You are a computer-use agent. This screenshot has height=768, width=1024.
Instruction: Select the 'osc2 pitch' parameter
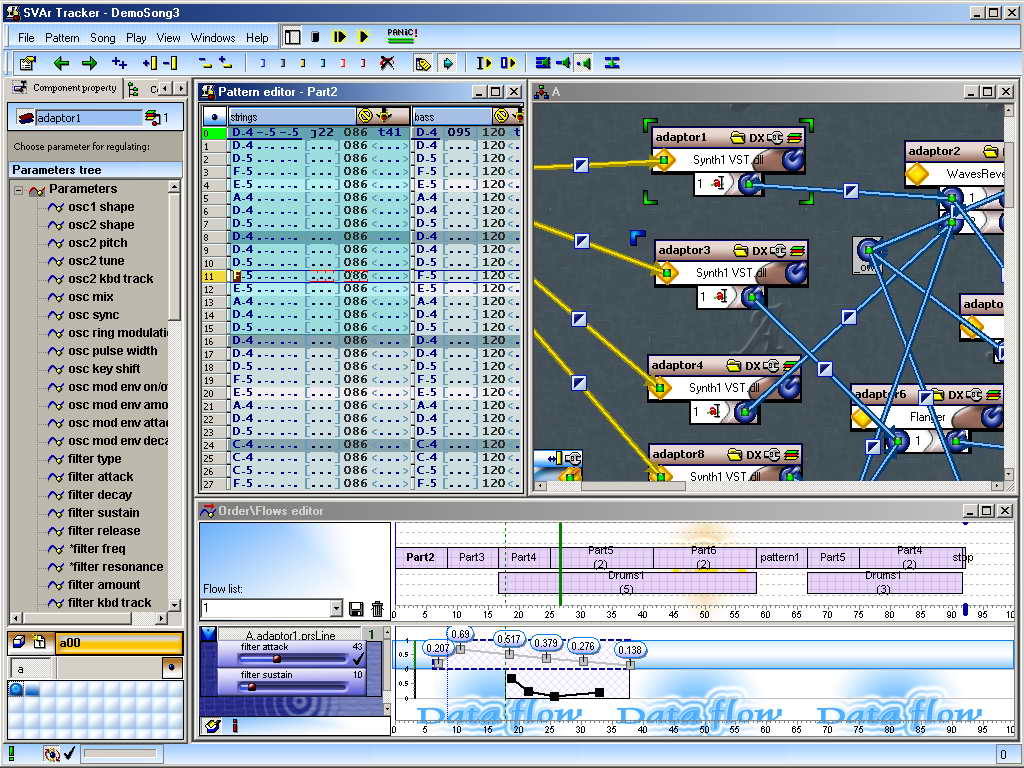97,243
